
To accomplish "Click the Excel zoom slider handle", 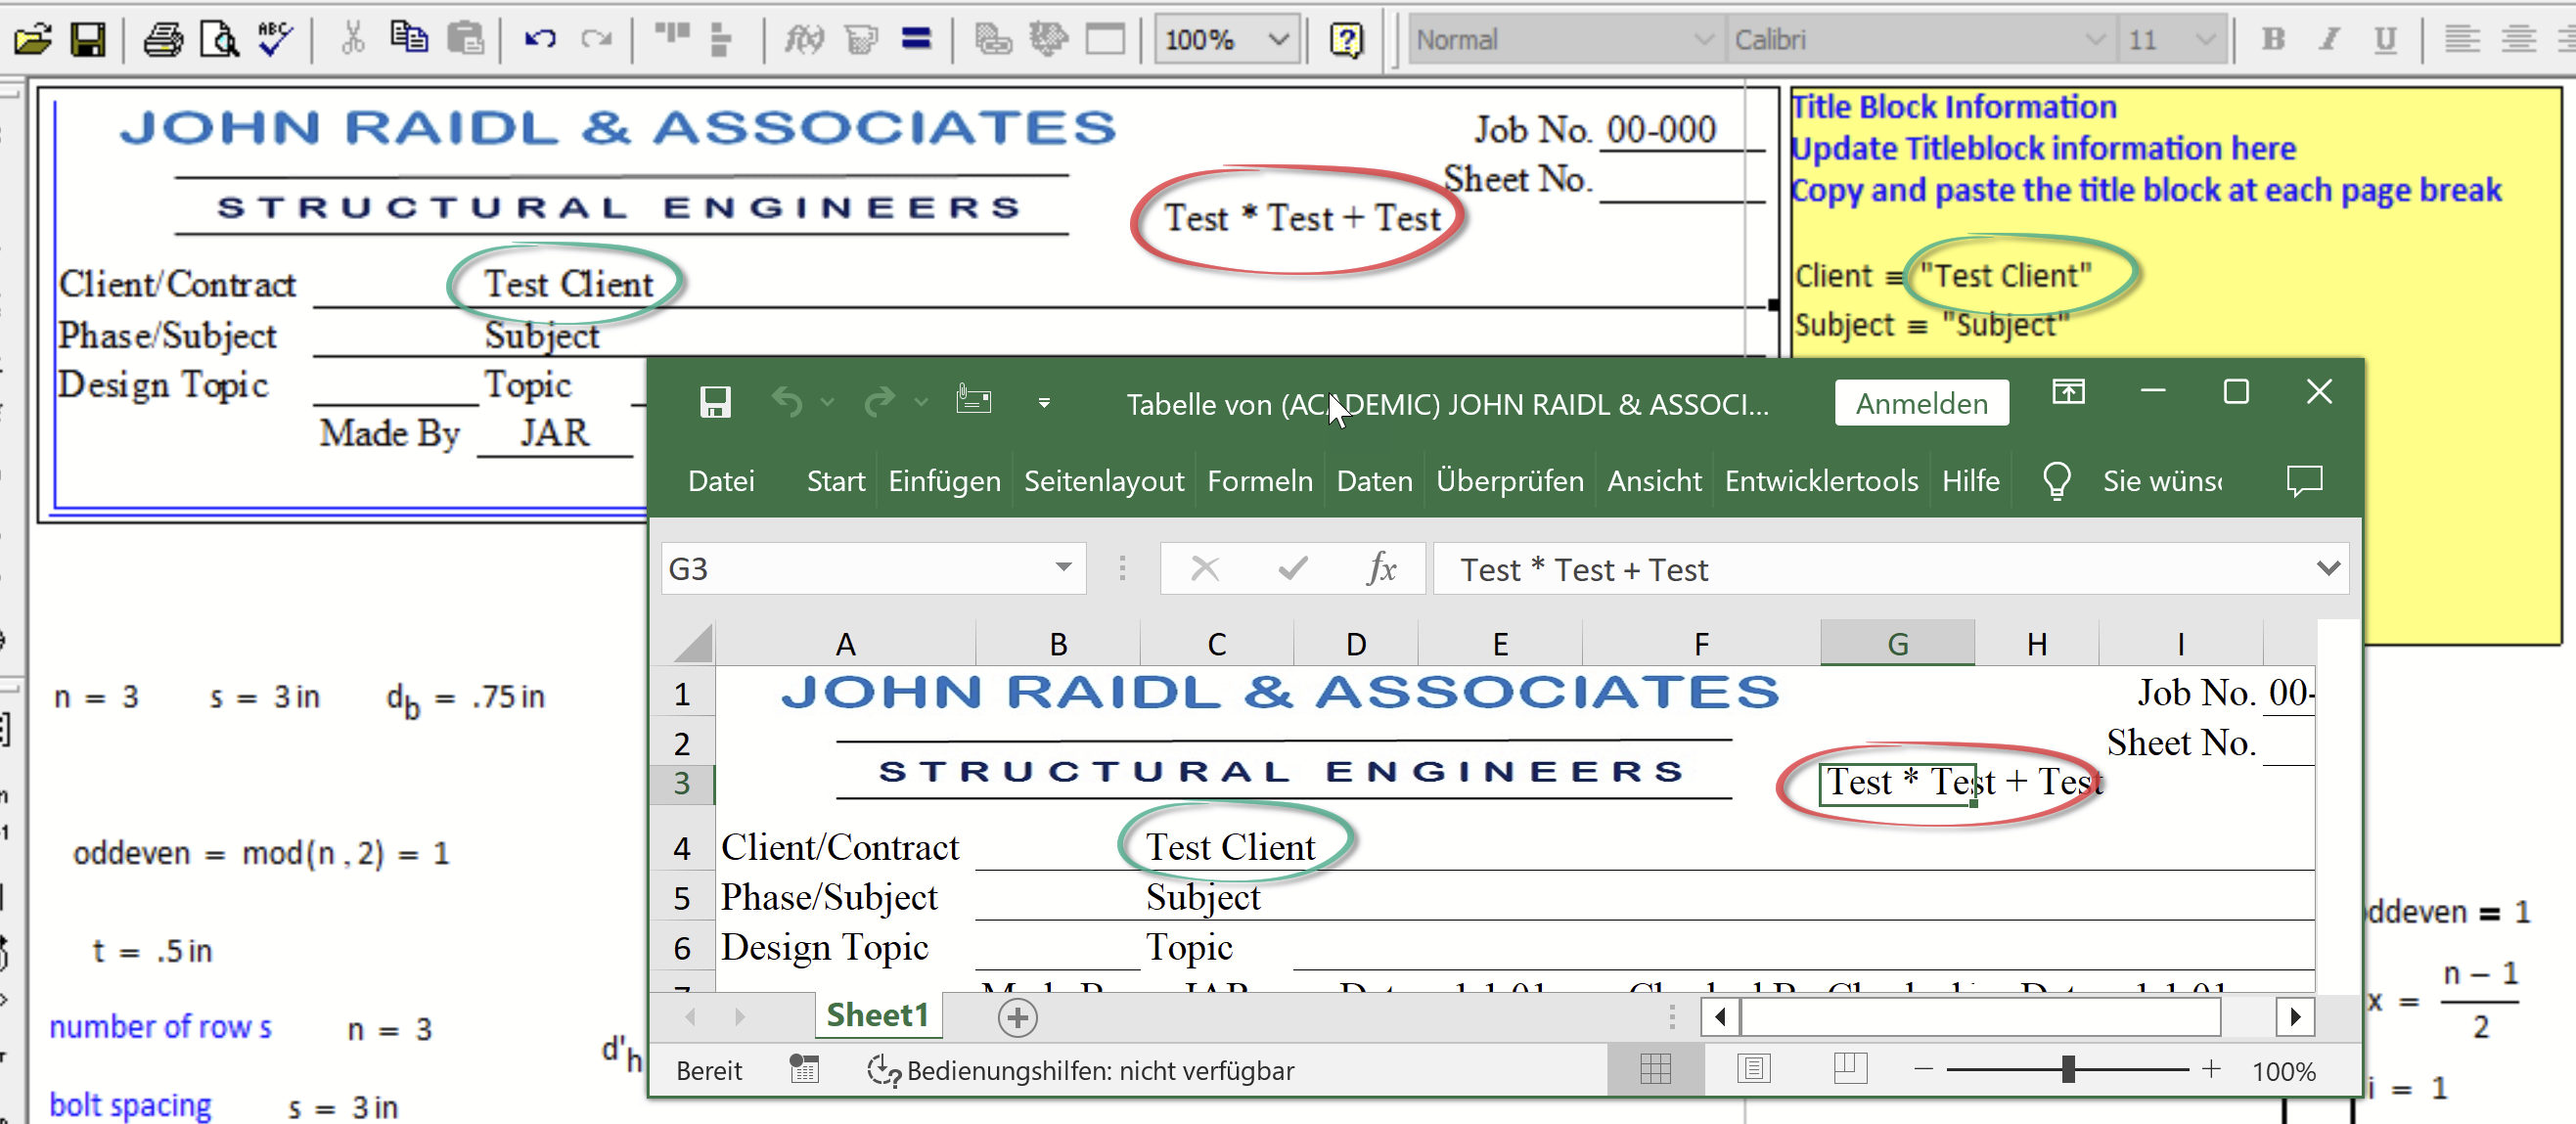I will pos(2067,1070).
